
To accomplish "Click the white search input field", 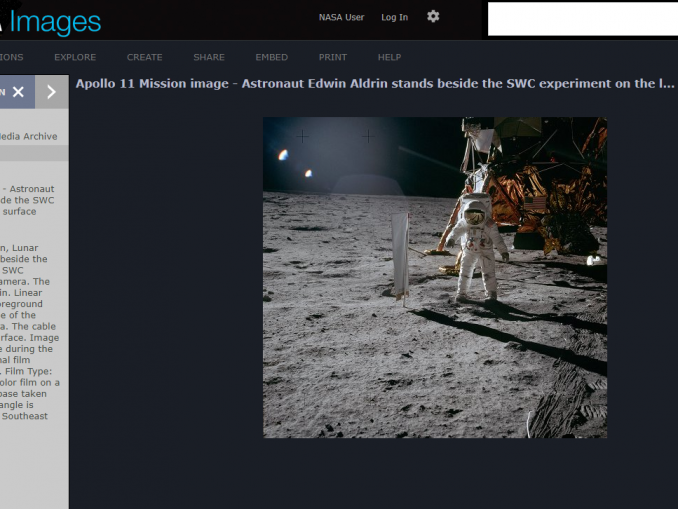I will (583, 19).
